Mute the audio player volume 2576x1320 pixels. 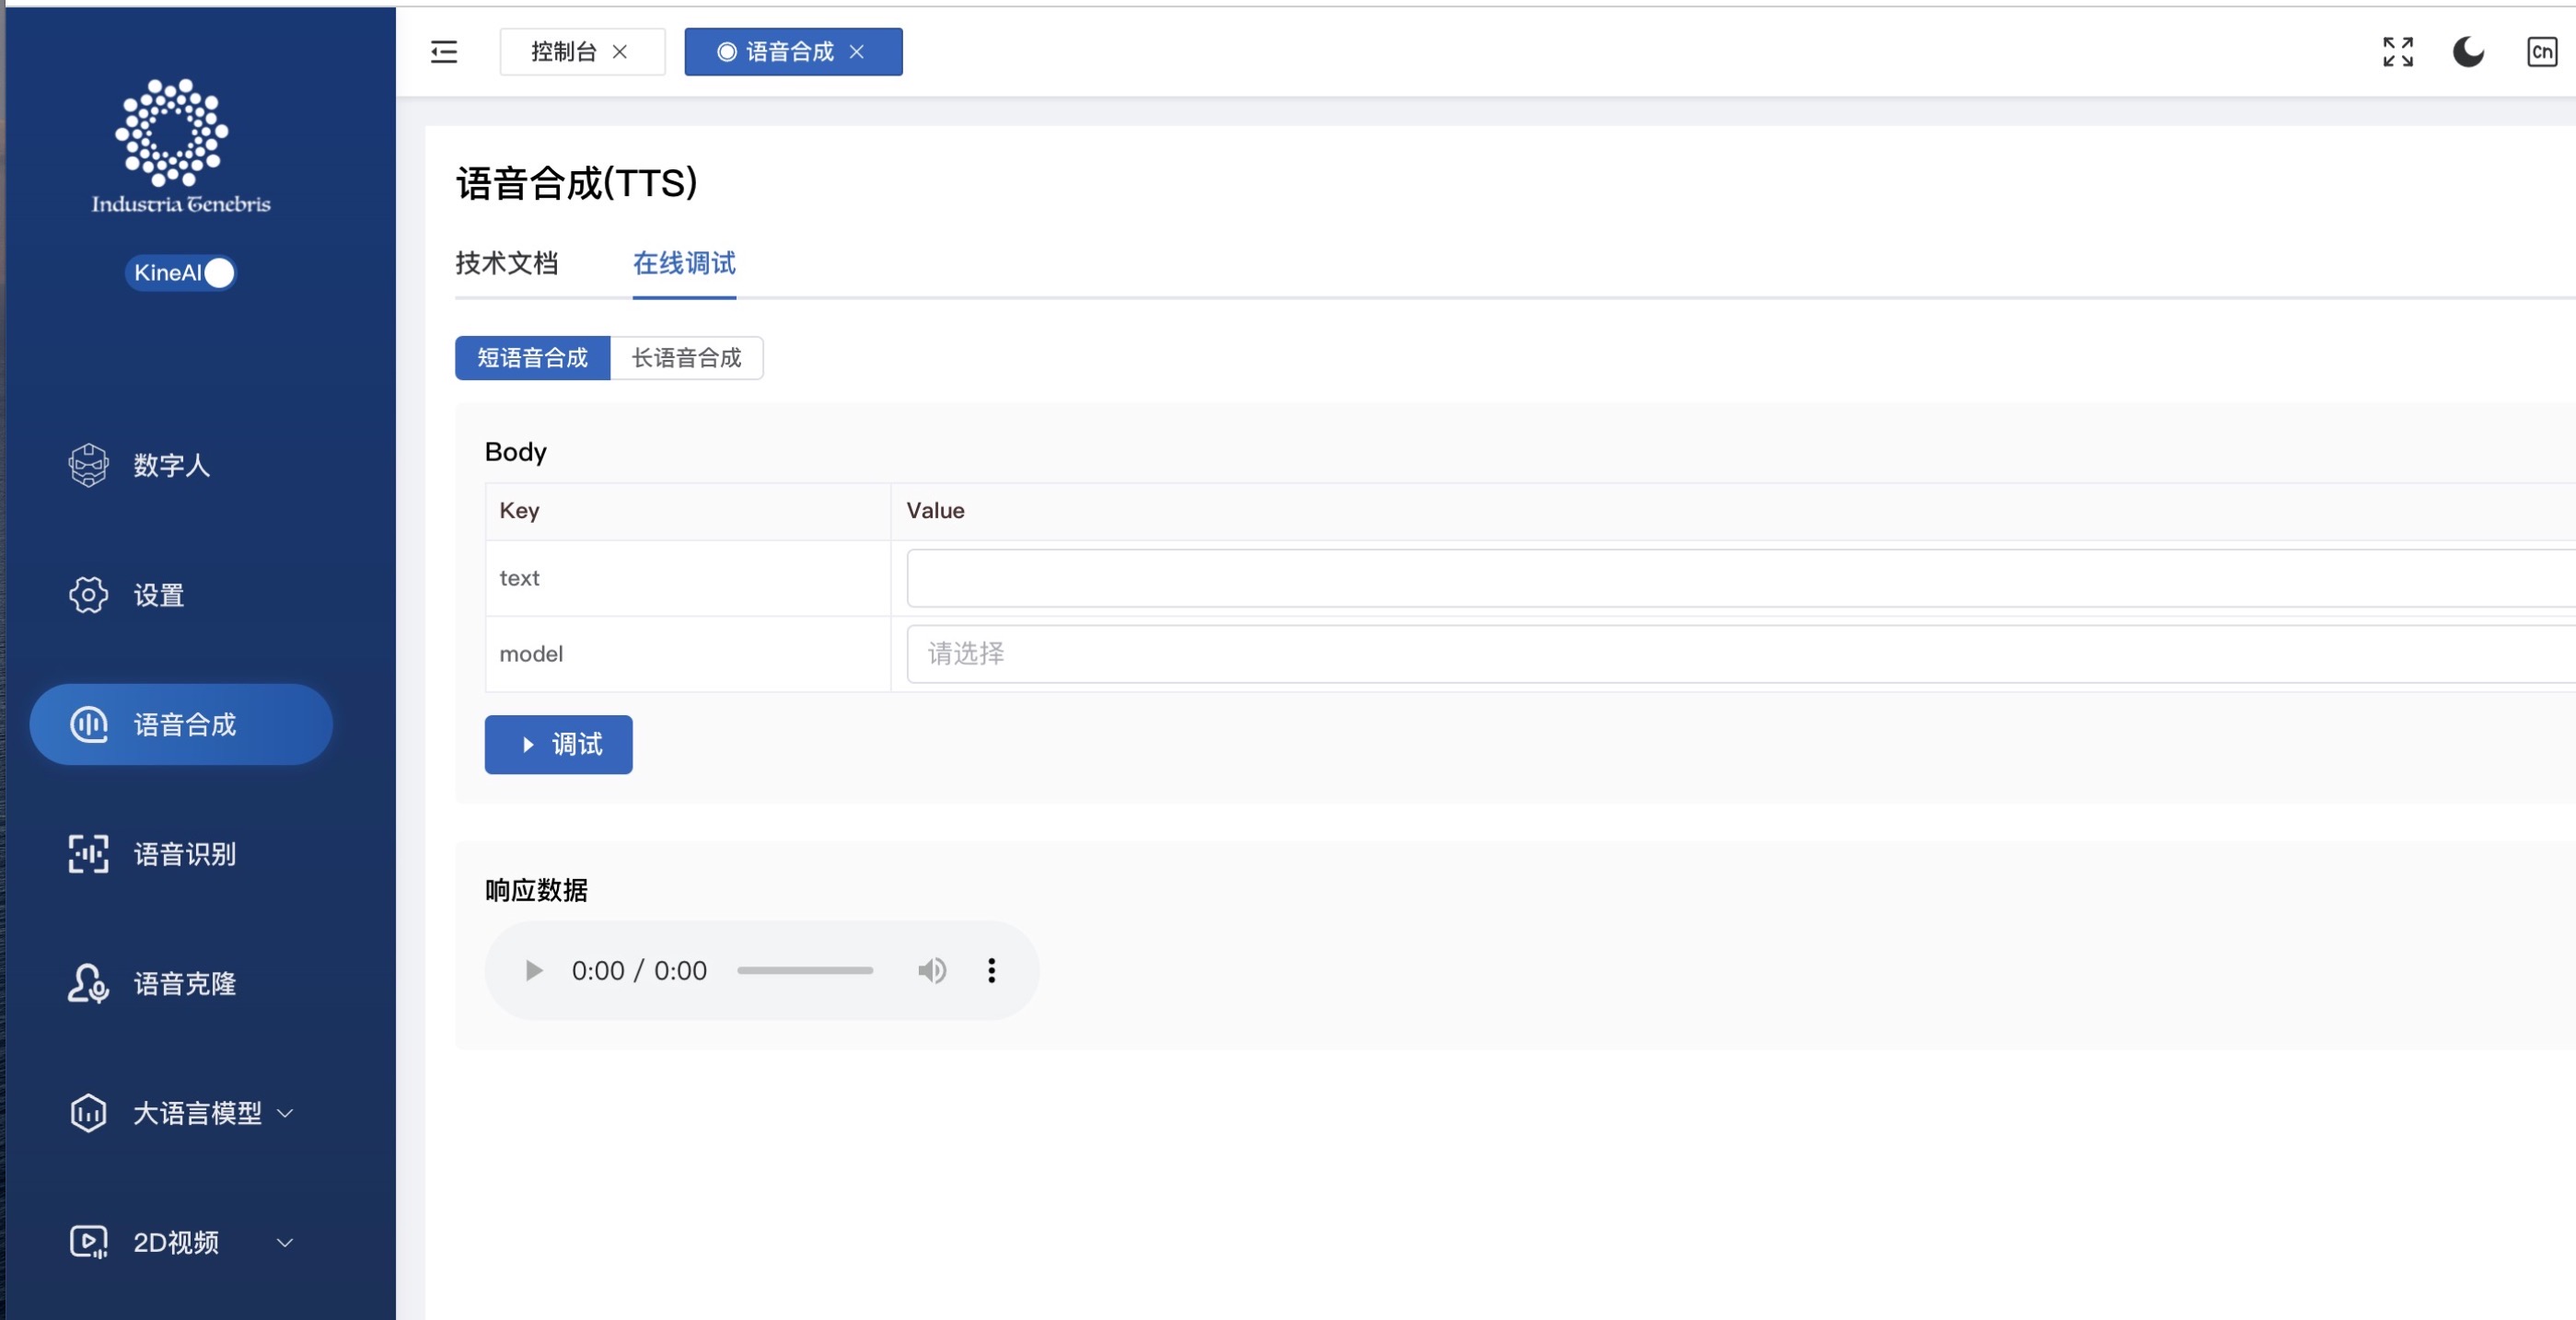932,971
